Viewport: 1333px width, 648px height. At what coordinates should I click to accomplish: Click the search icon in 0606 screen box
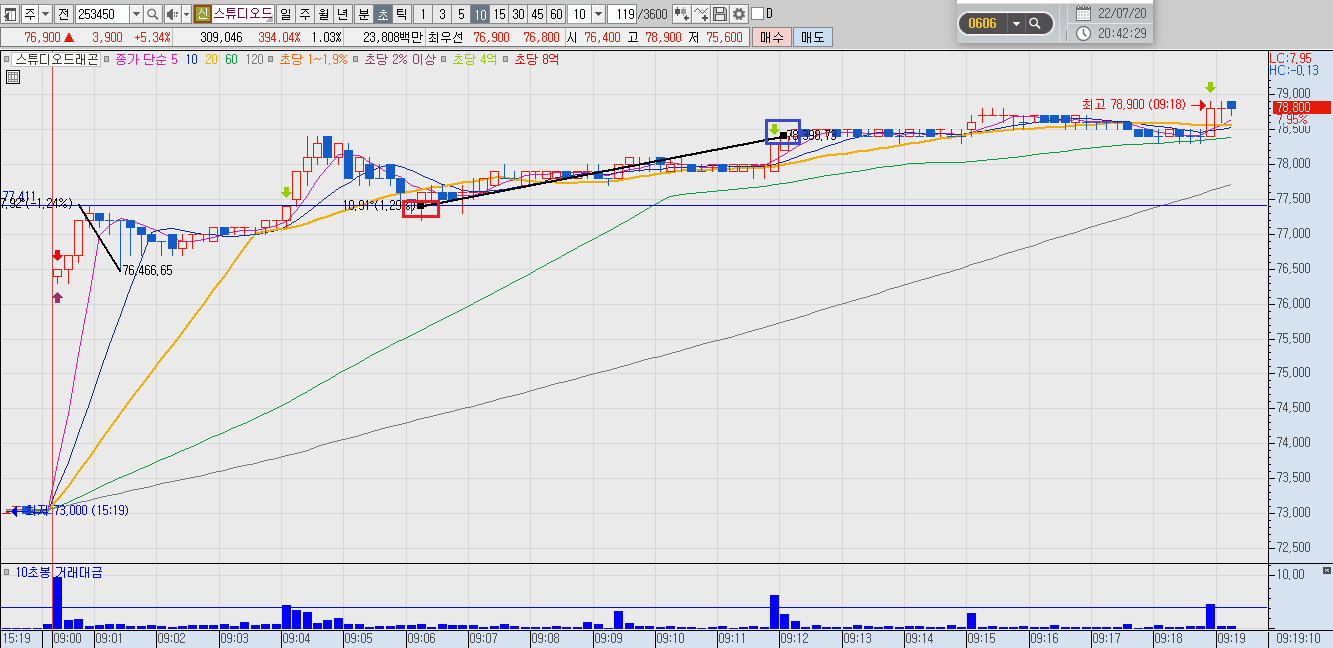[x=1035, y=23]
